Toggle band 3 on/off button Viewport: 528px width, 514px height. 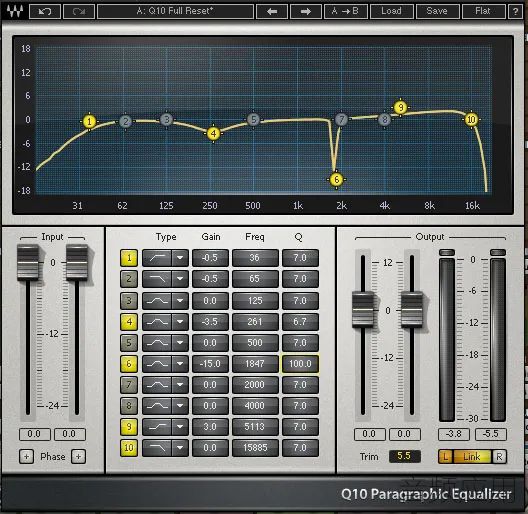(x=129, y=300)
